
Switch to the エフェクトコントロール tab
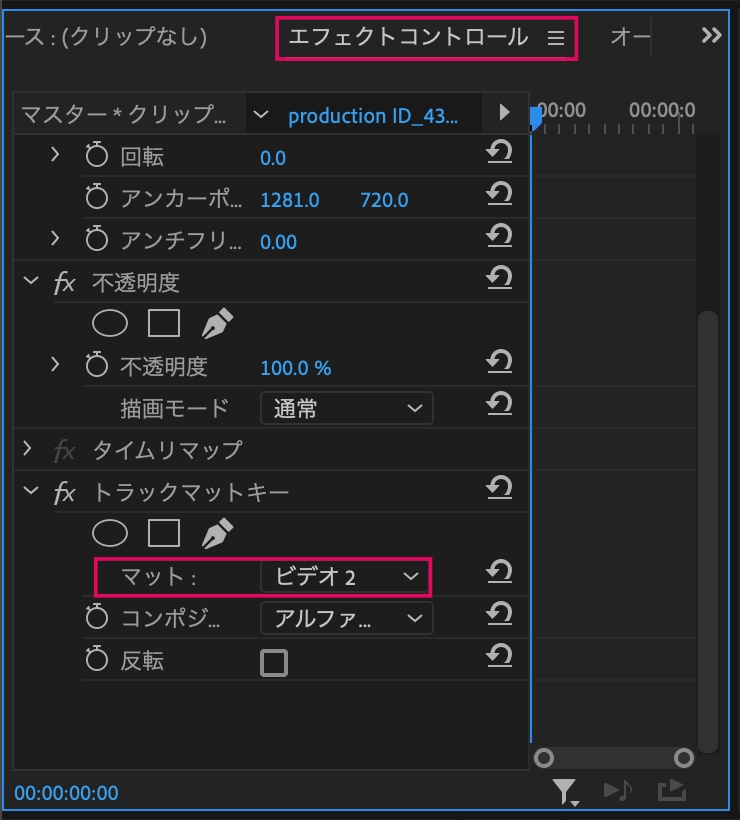[408, 37]
